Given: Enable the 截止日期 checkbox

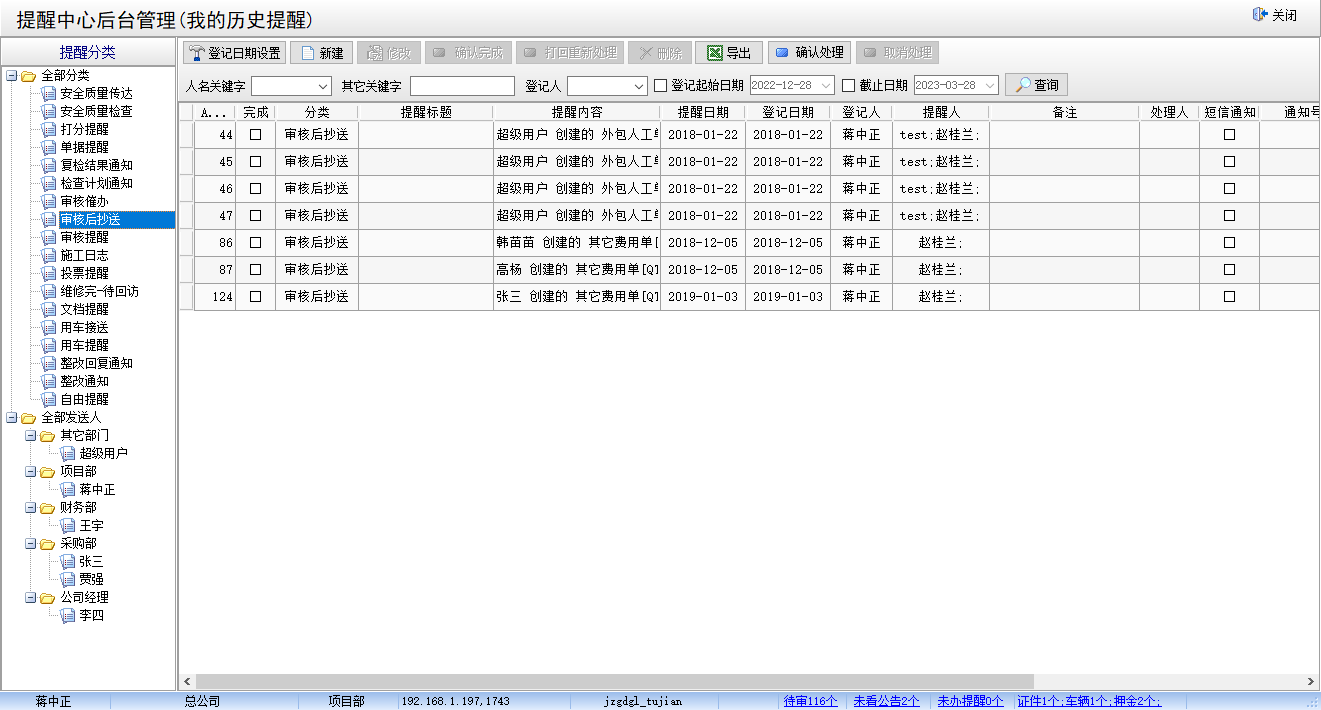Looking at the screenshot, I should [x=848, y=86].
